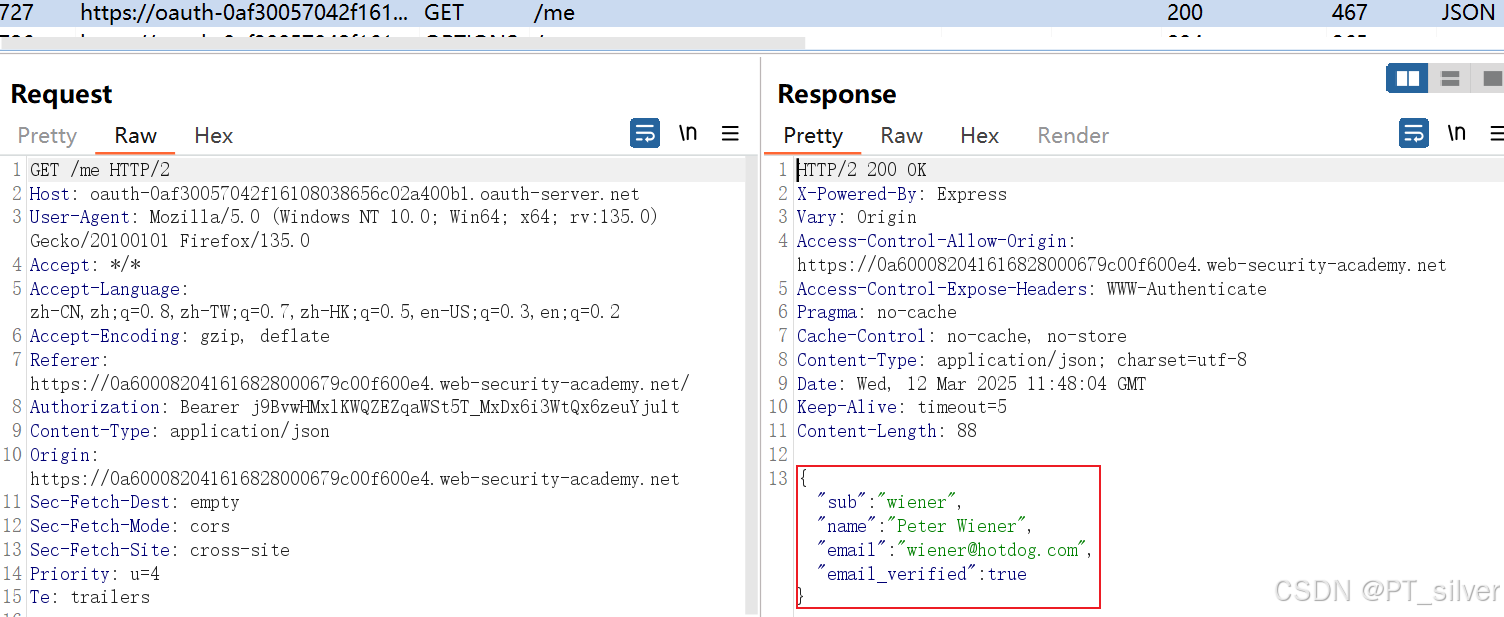This screenshot has height=617, width=1504.
Task: Click the oauth host URL in row 727
Action: tap(244, 13)
